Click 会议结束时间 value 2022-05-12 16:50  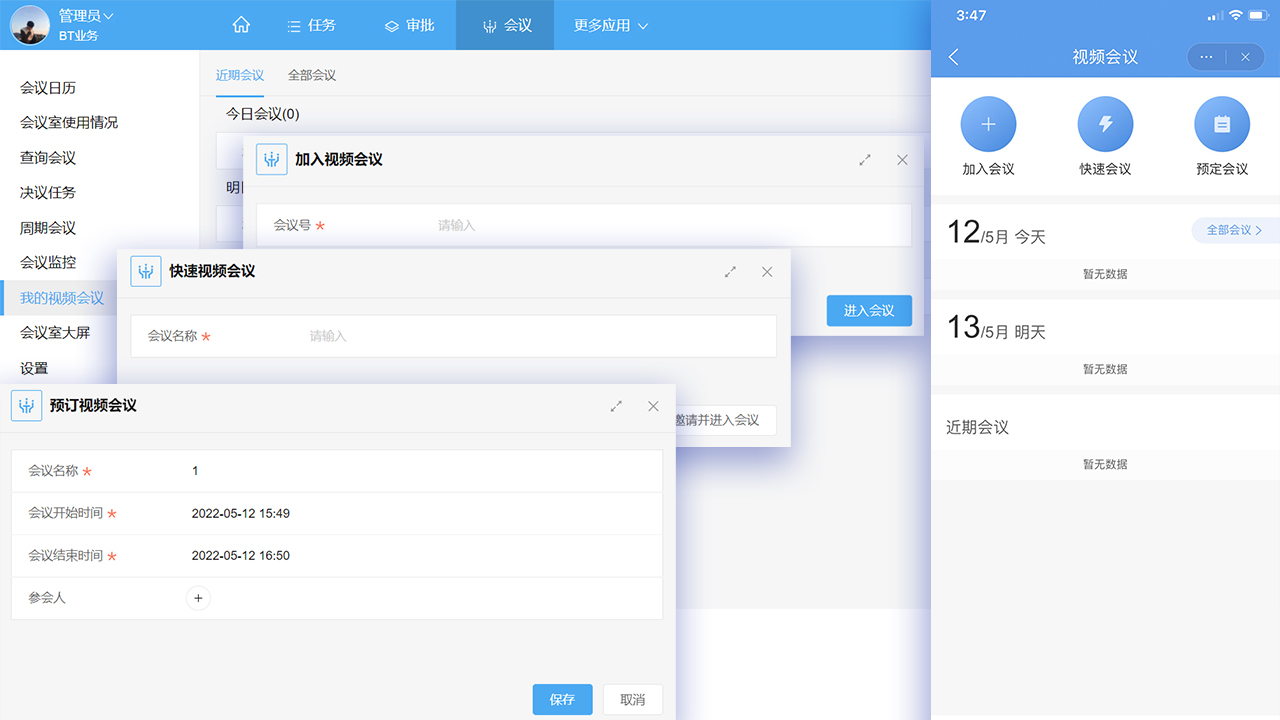(x=241, y=555)
